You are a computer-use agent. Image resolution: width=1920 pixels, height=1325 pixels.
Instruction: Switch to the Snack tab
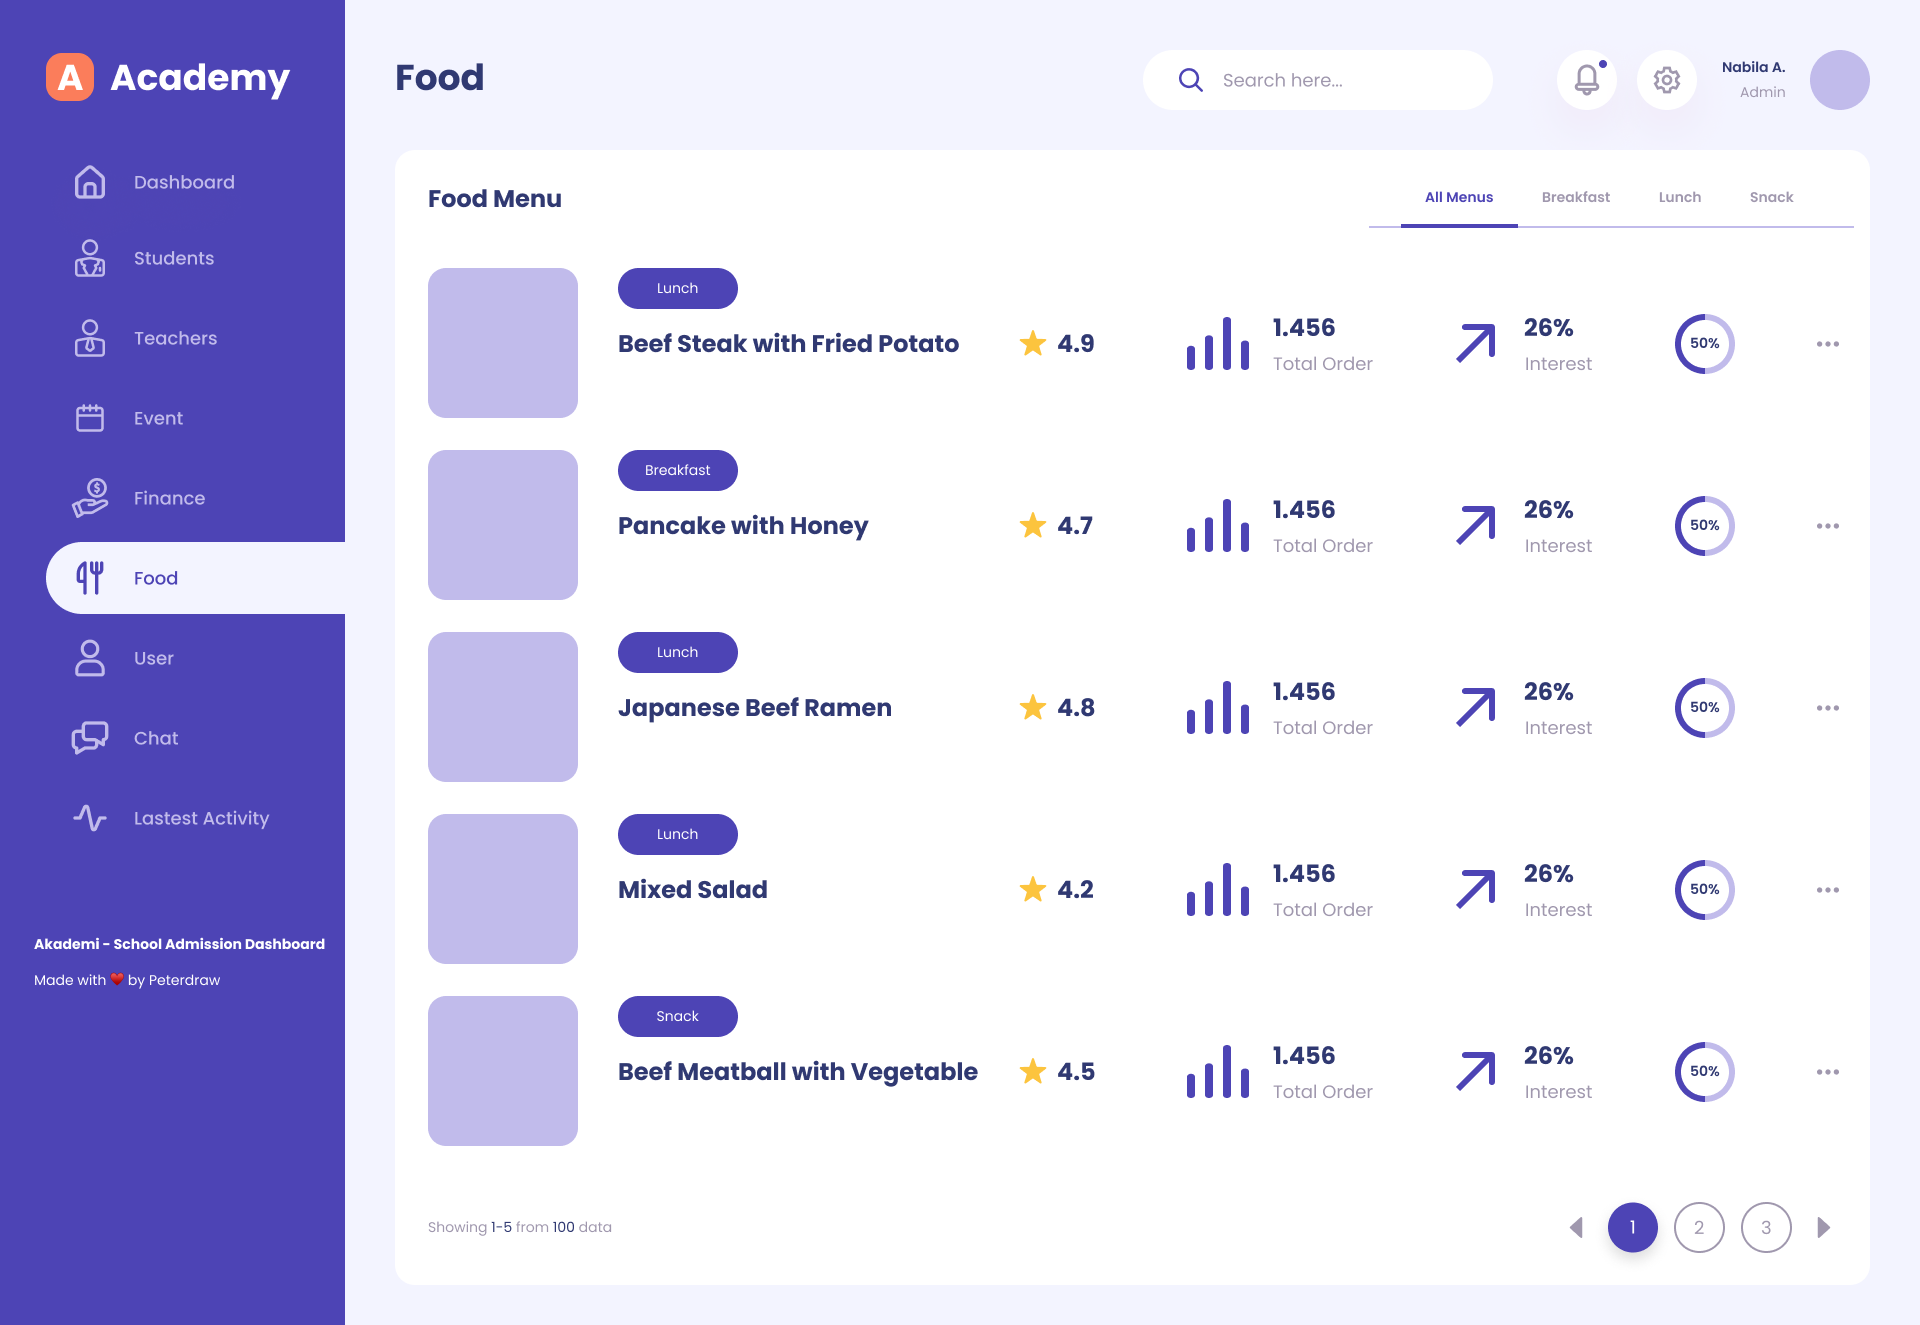1771,197
